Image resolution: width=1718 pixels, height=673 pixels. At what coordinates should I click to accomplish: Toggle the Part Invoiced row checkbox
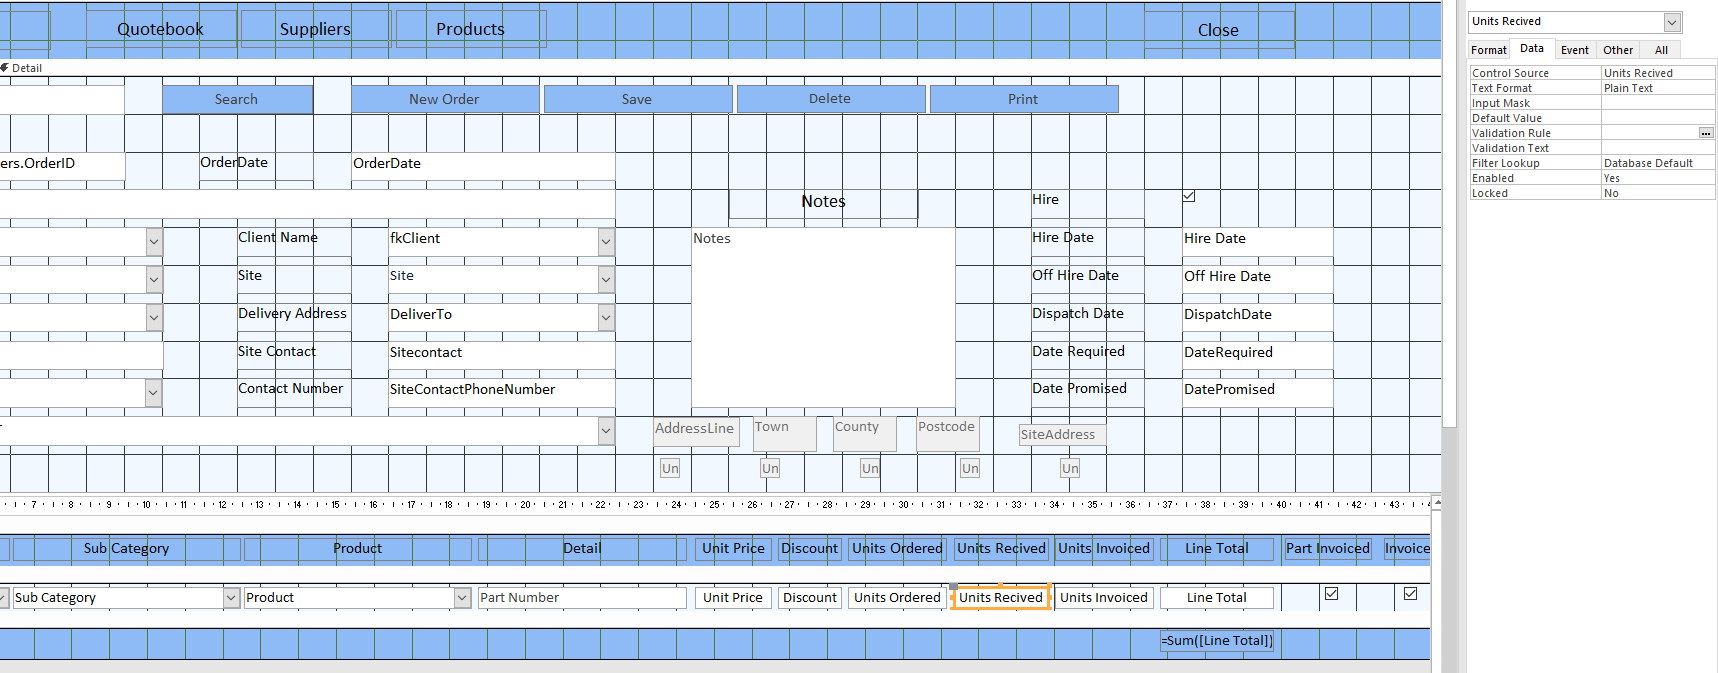[1331, 594]
